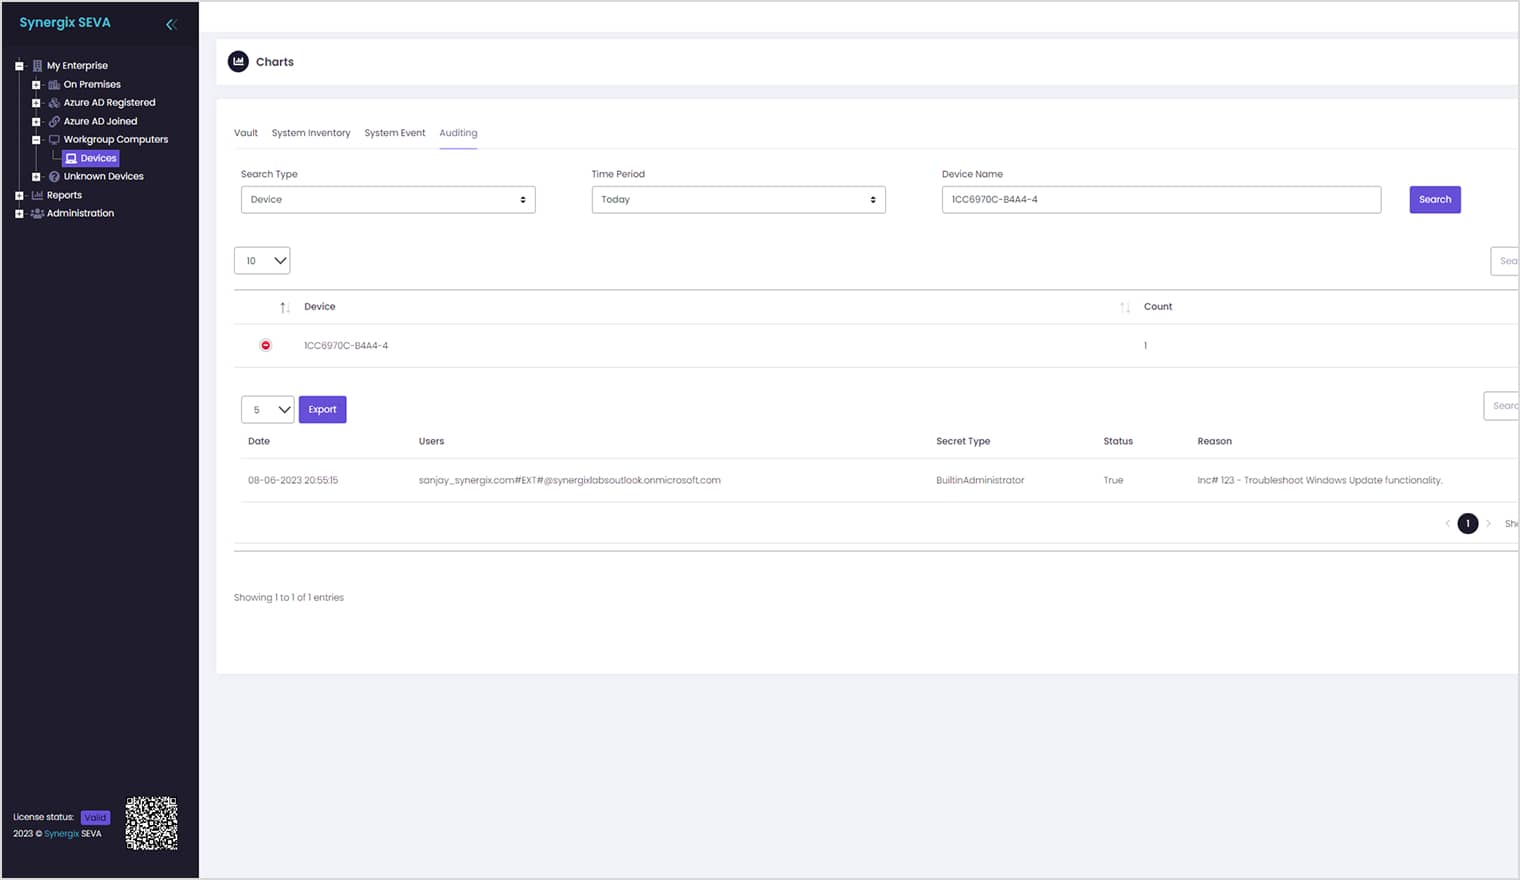Viewport: 1520px width, 880px height.
Task: Open Reports in the sidebar tree
Action: 64,196
